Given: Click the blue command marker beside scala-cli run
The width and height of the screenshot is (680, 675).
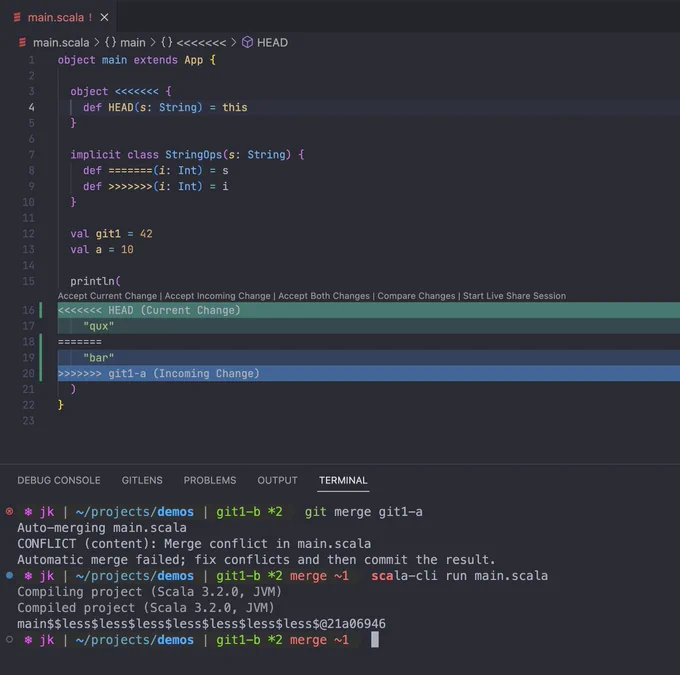Looking at the screenshot, I should [10, 576].
